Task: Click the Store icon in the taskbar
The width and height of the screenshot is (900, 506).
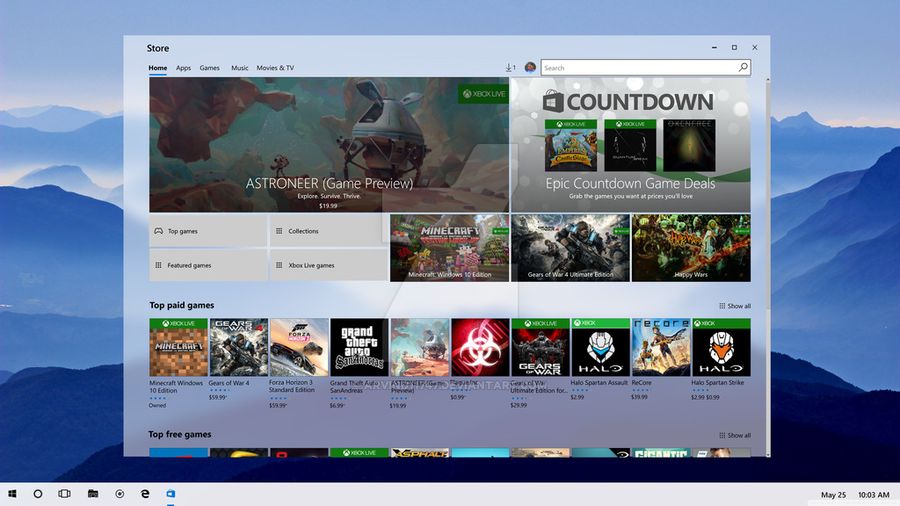Action: (x=171, y=494)
